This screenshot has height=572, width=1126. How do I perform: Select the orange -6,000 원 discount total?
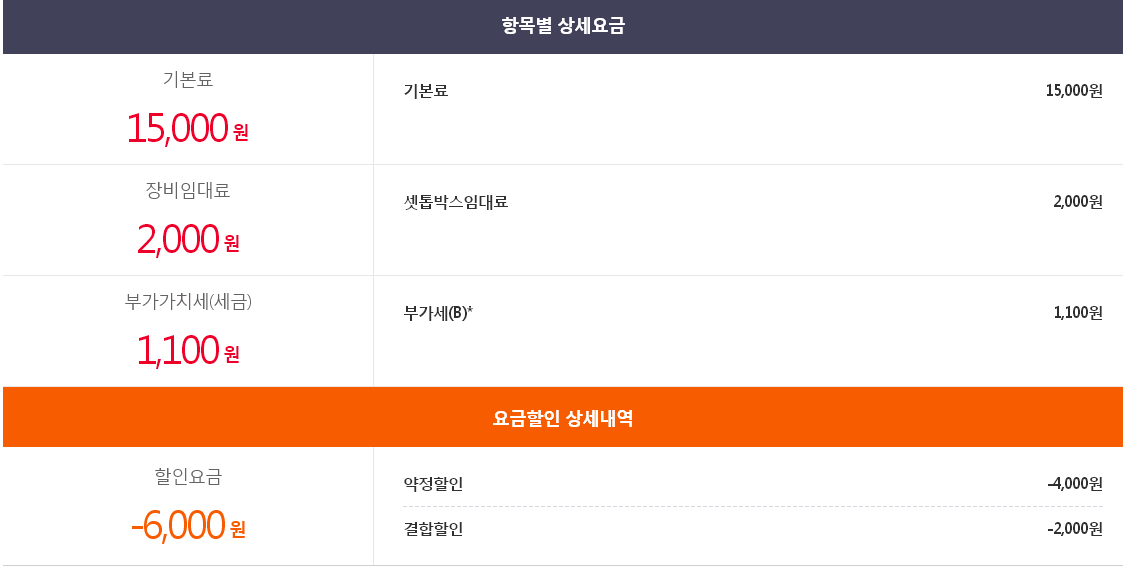pos(187,525)
